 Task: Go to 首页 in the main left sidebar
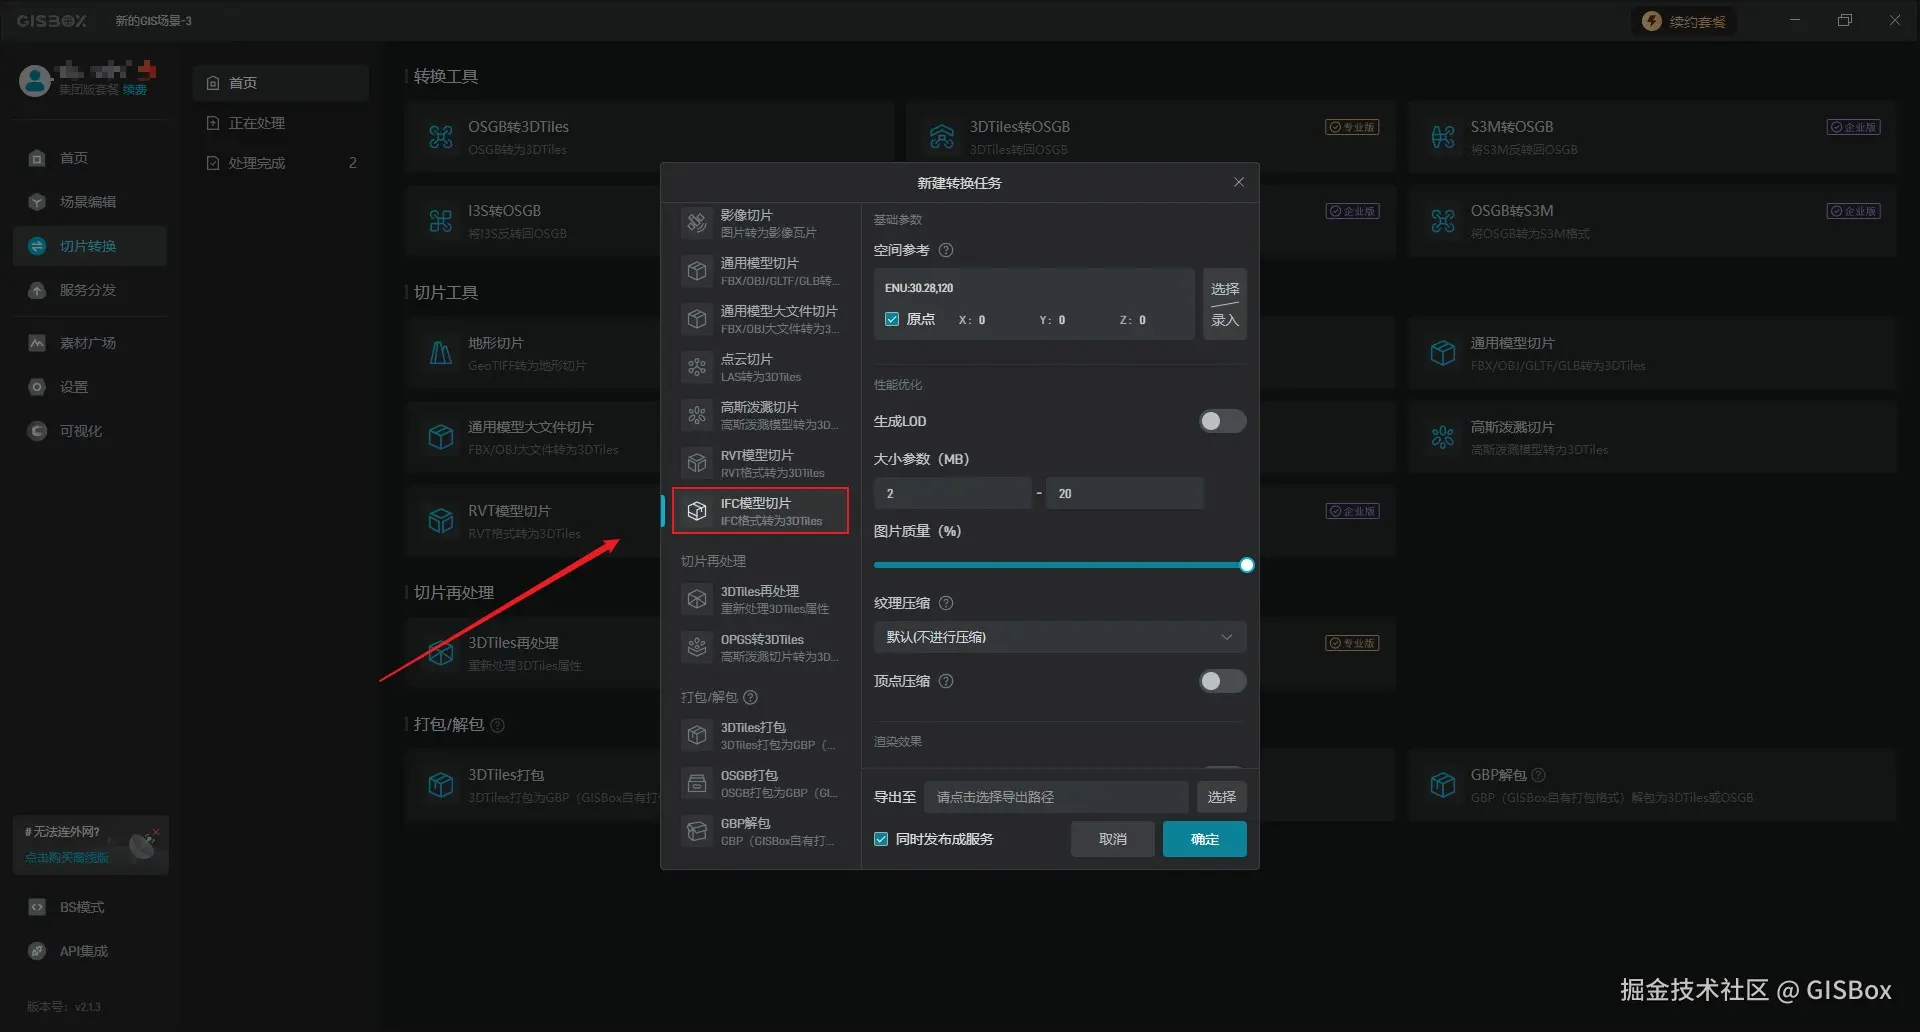pyautogui.click(x=90, y=158)
